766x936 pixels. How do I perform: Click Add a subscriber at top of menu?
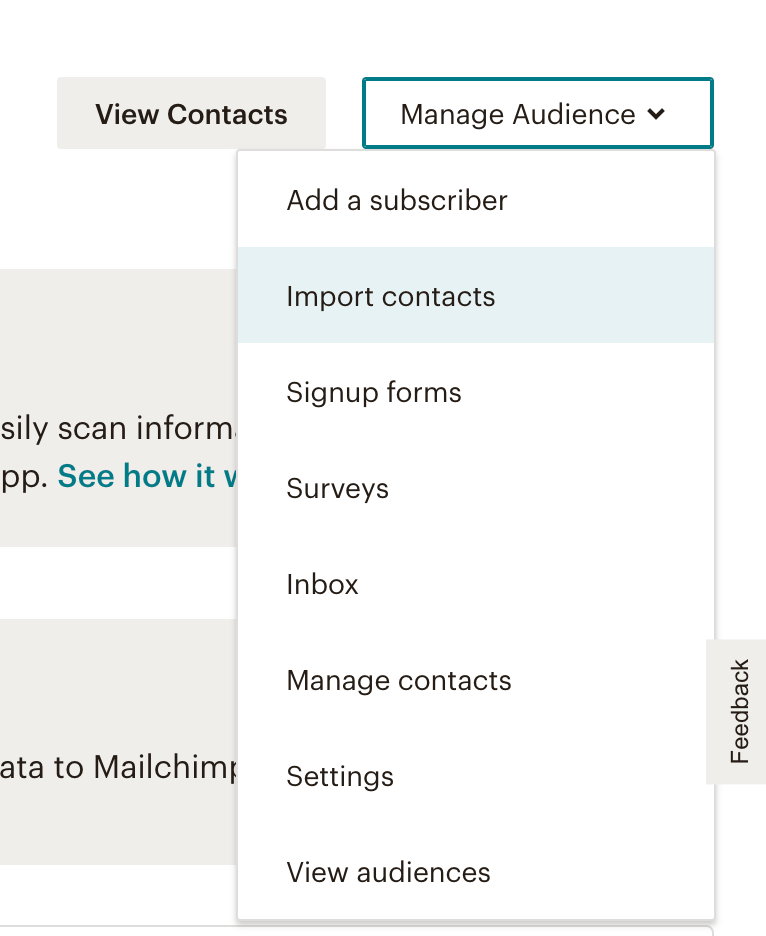[396, 200]
